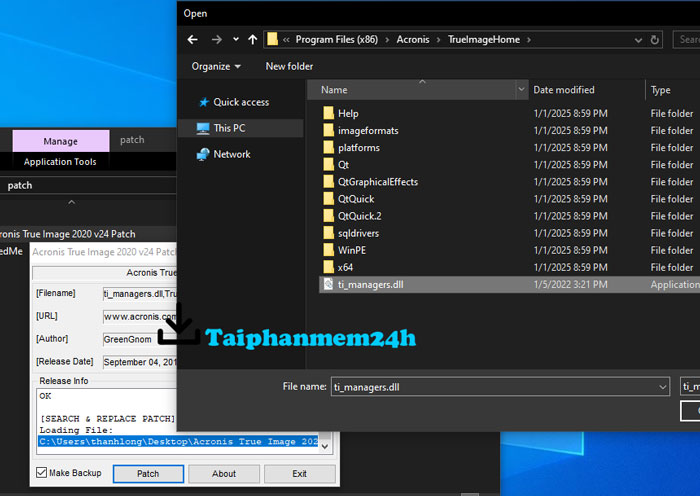Select TrueImageHome breadcrumb segment
Viewport: 700px width, 496px height.
[x=484, y=40]
